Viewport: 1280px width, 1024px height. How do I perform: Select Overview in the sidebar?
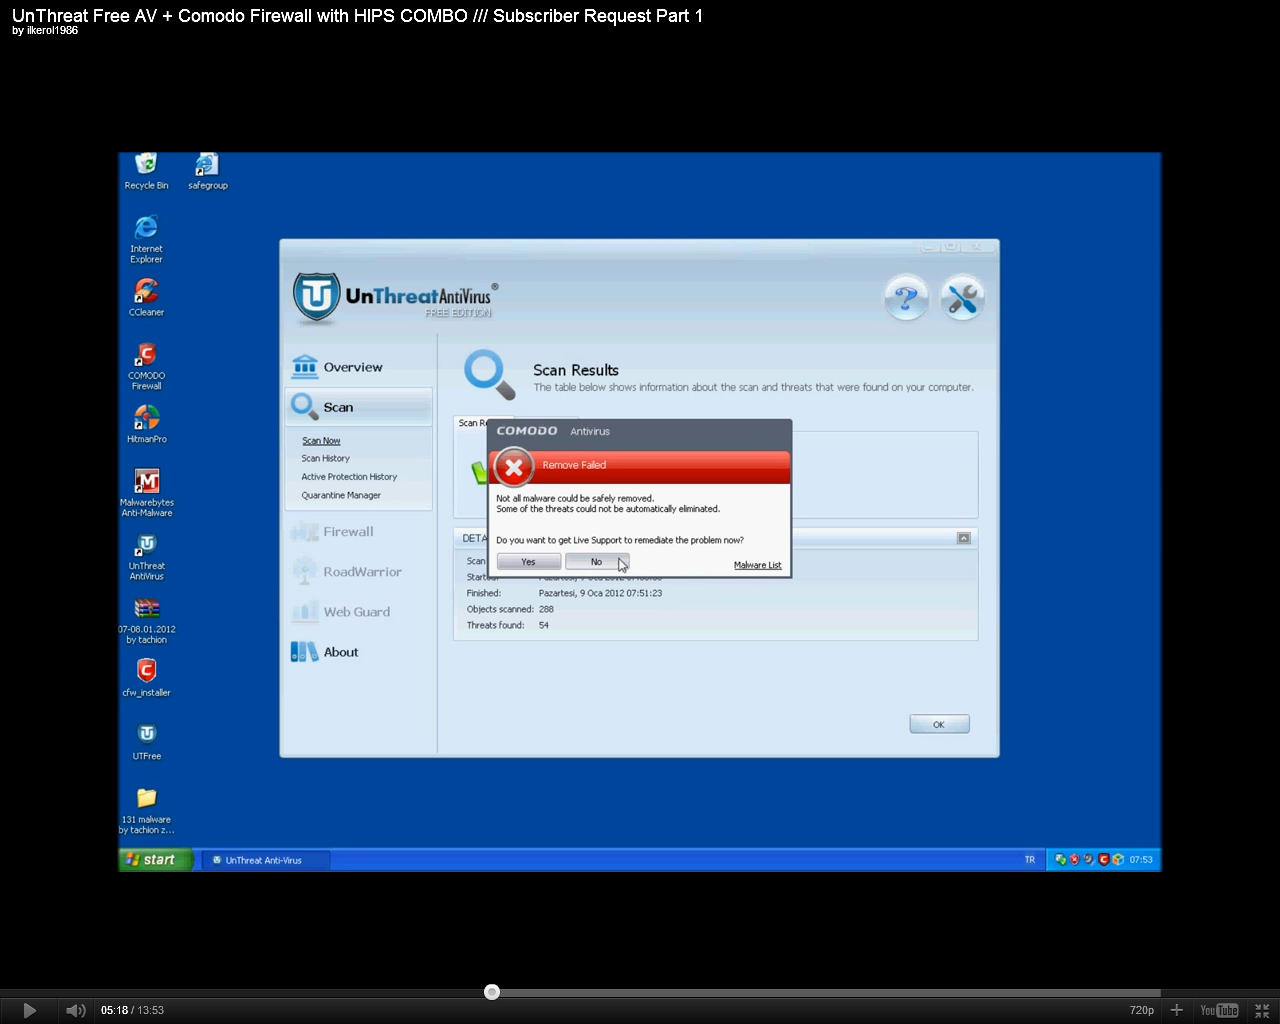[352, 367]
